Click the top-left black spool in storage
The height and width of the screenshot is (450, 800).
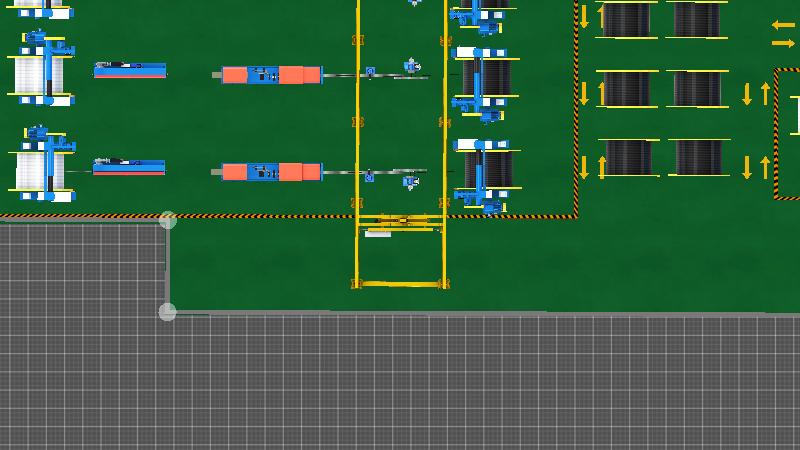[627, 19]
